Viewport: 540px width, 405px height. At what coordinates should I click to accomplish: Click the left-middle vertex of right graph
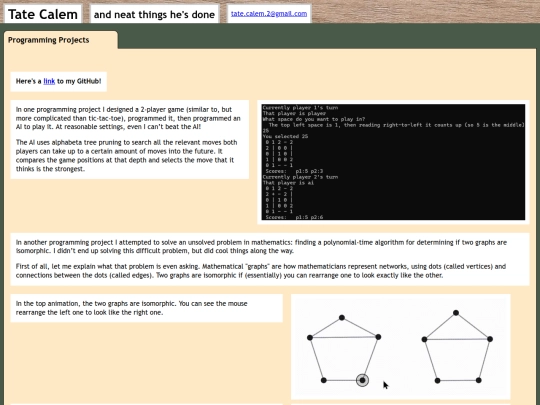[424, 339]
